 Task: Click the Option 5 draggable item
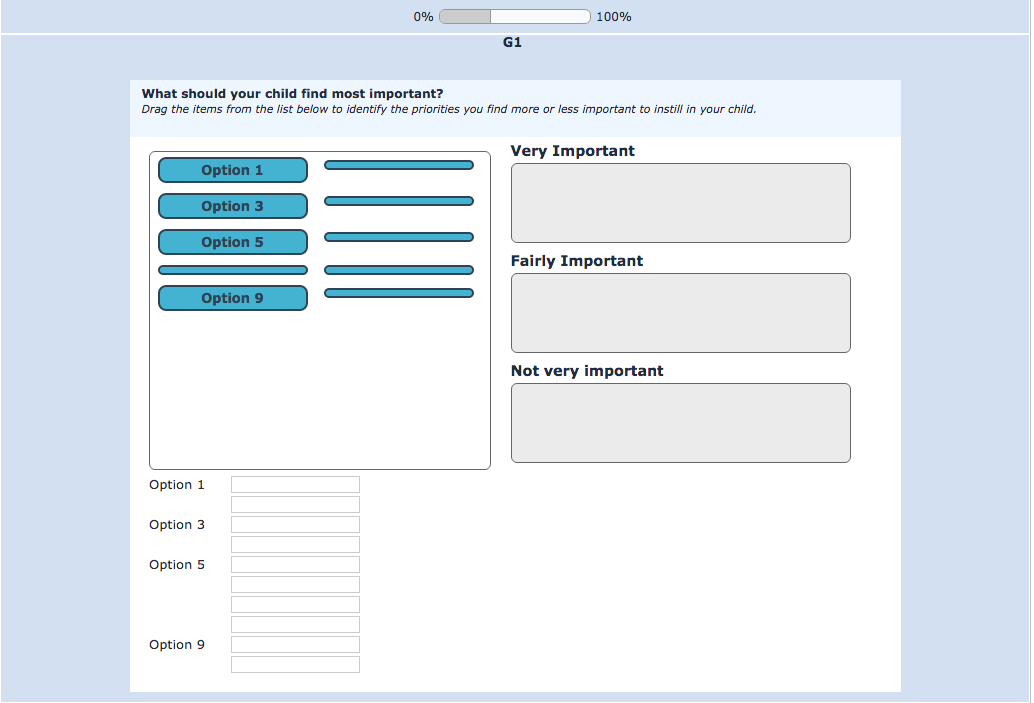point(232,242)
